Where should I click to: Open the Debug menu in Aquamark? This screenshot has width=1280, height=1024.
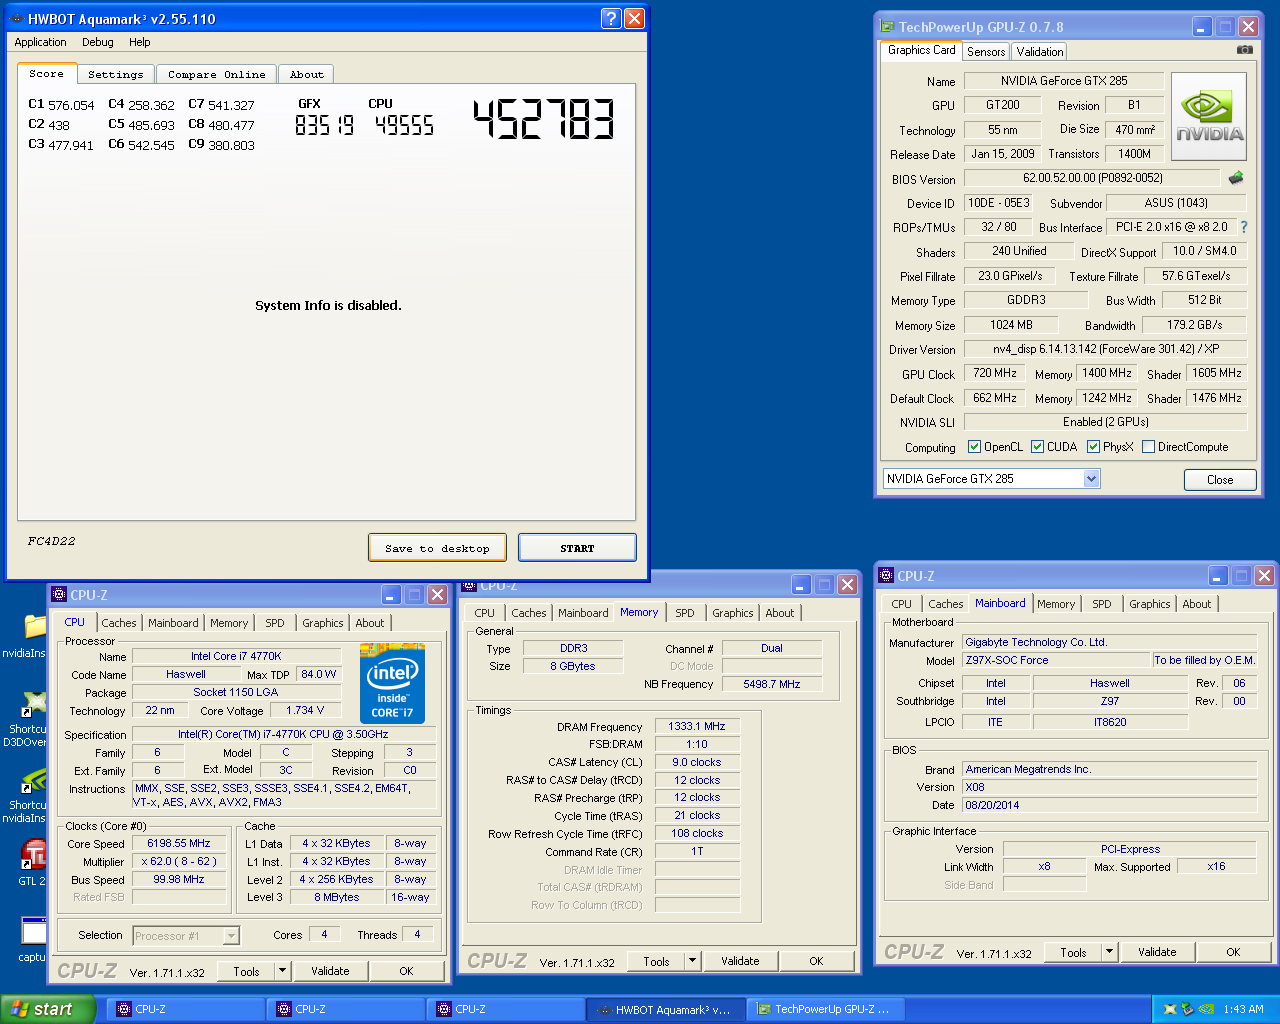coord(98,42)
